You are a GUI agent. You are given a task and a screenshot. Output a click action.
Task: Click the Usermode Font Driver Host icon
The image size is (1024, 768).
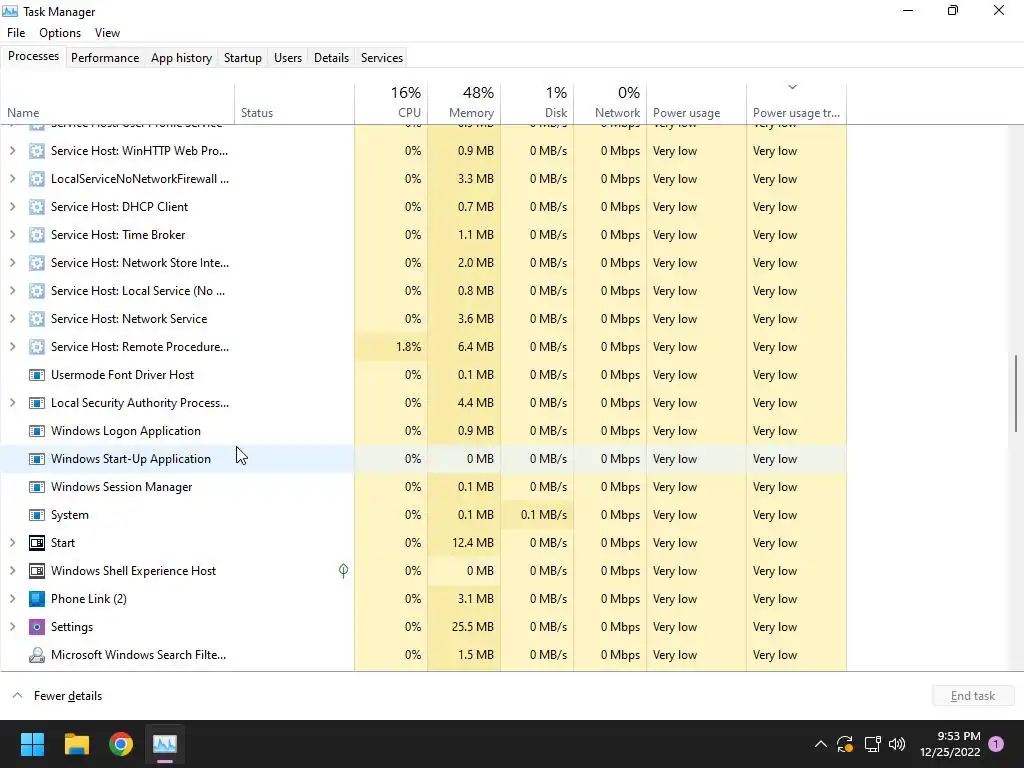coord(37,375)
